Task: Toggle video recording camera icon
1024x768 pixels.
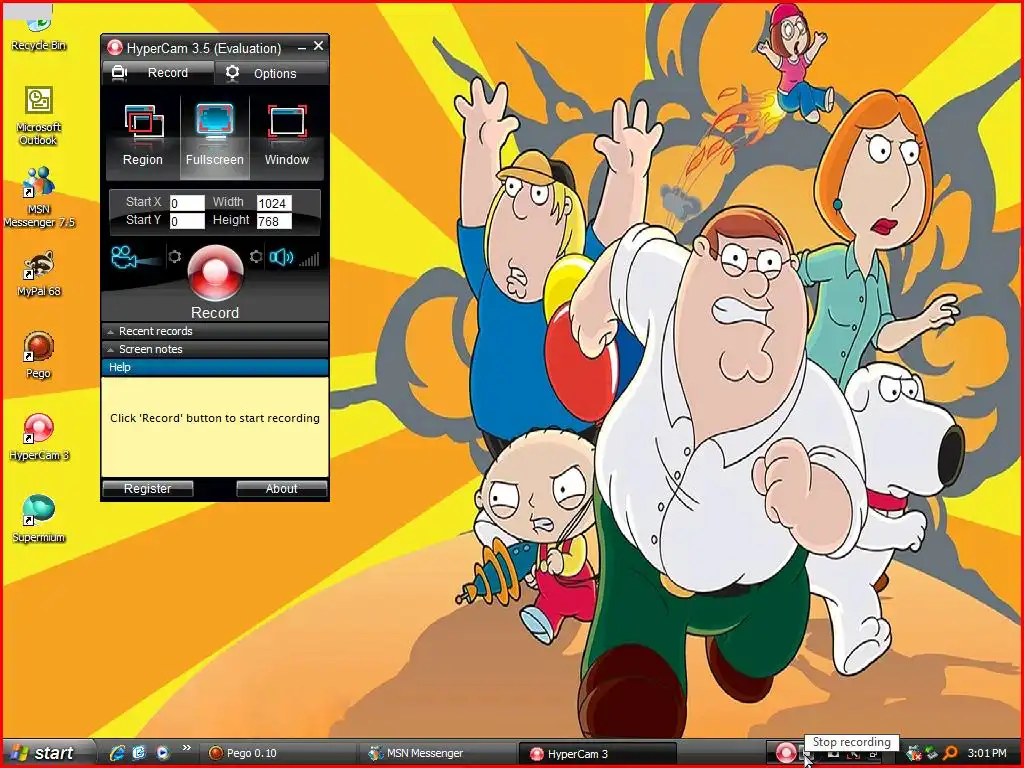Action: (124, 257)
